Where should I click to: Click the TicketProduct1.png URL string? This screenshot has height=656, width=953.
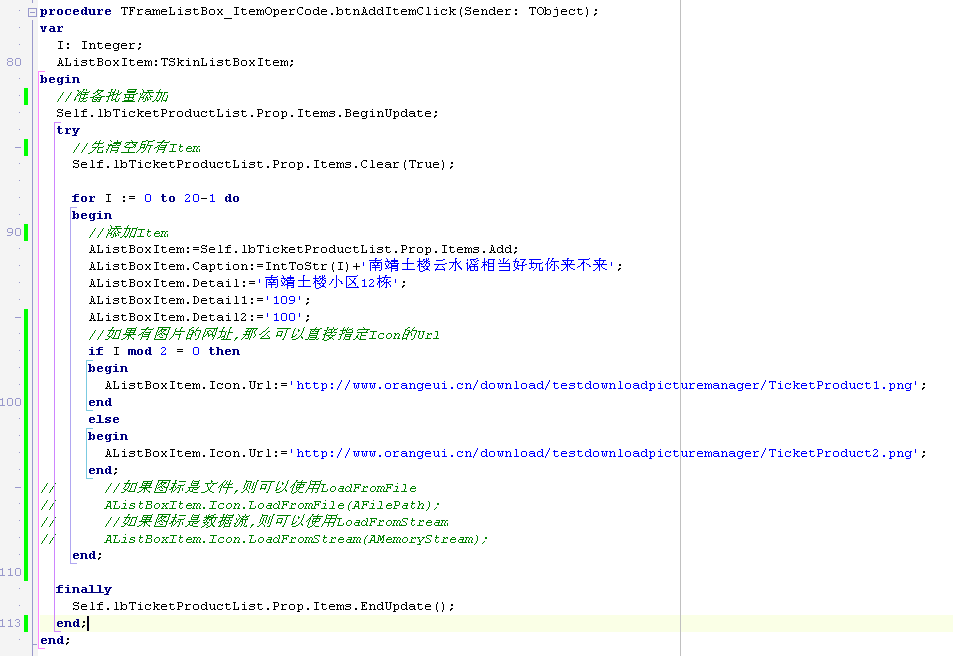[607, 385]
